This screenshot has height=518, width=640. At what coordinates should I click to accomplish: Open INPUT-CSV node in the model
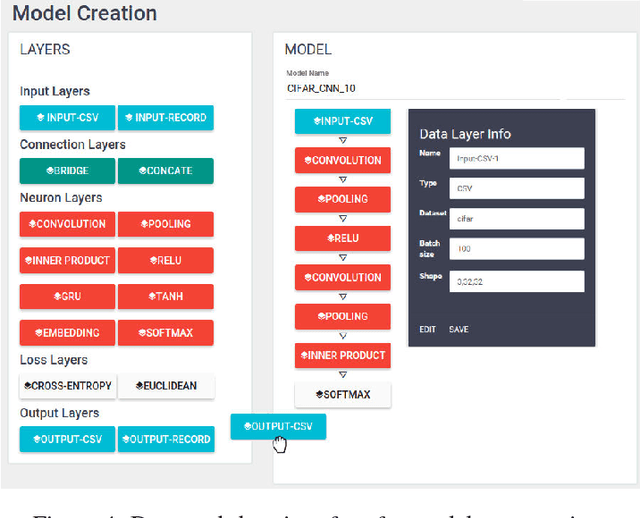coord(343,121)
